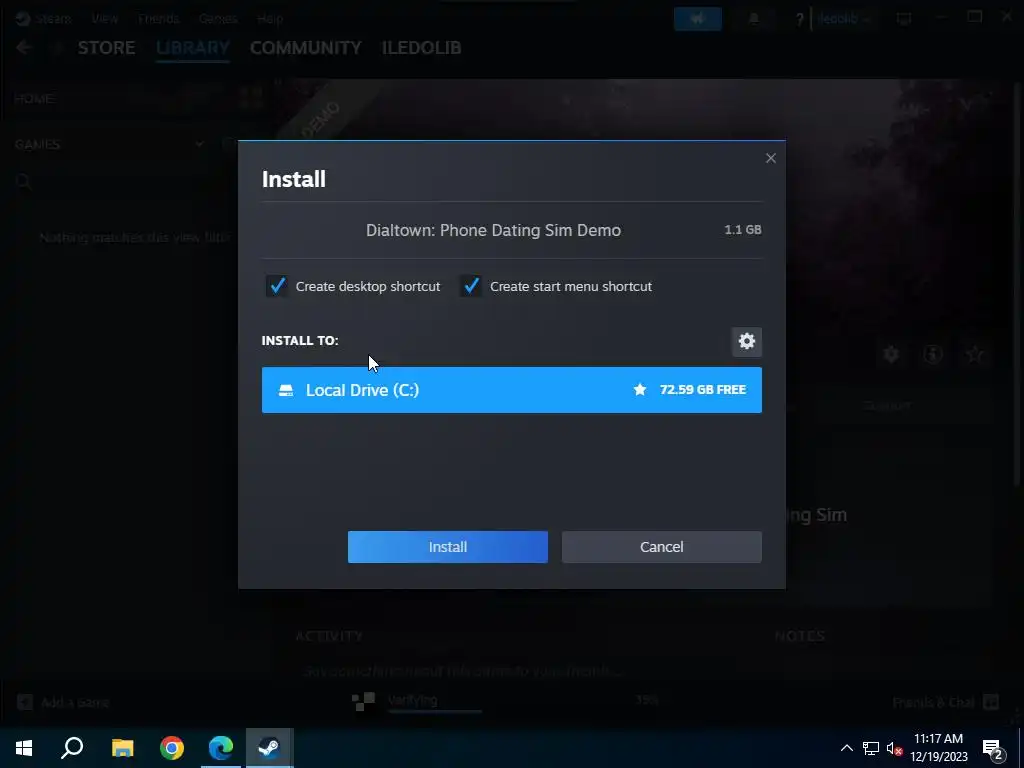Image resolution: width=1024 pixels, height=768 pixels.
Task: Open game information icon on game page
Action: (x=933, y=355)
